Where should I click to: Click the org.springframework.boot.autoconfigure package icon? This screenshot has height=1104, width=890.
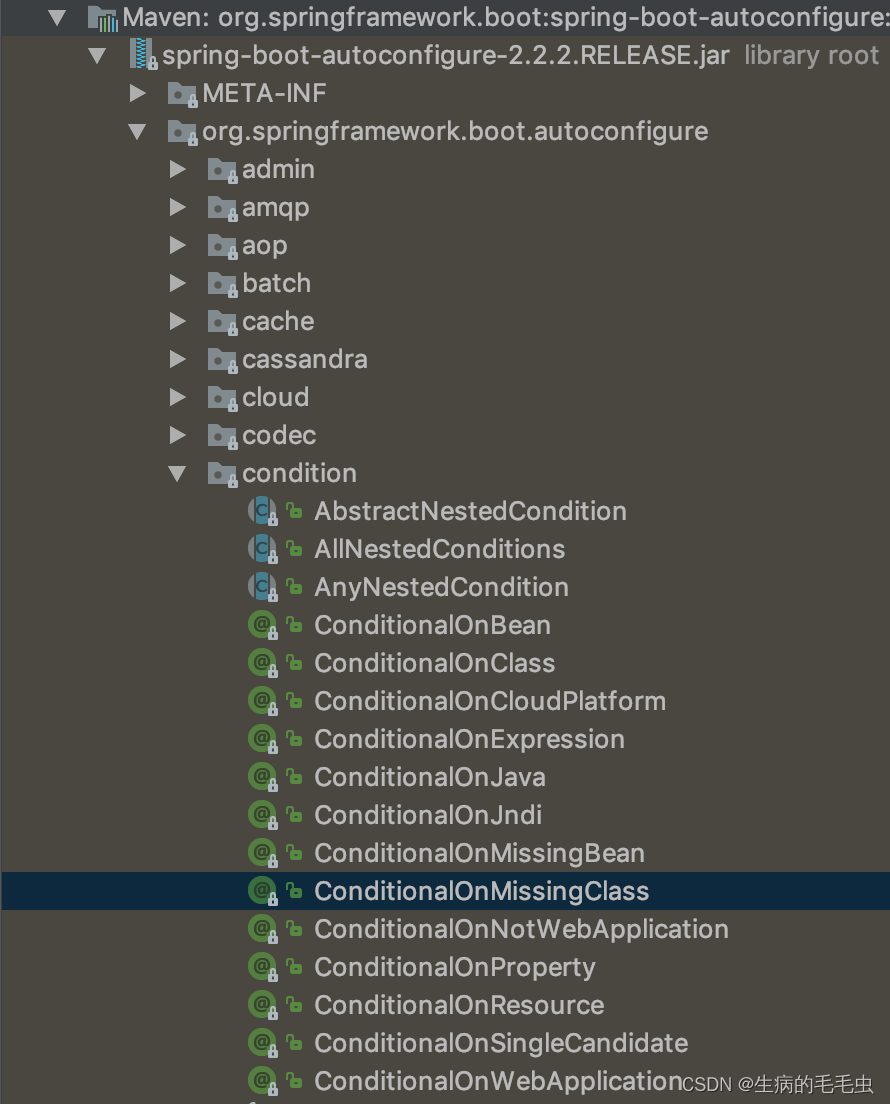click(x=182, y=132)
